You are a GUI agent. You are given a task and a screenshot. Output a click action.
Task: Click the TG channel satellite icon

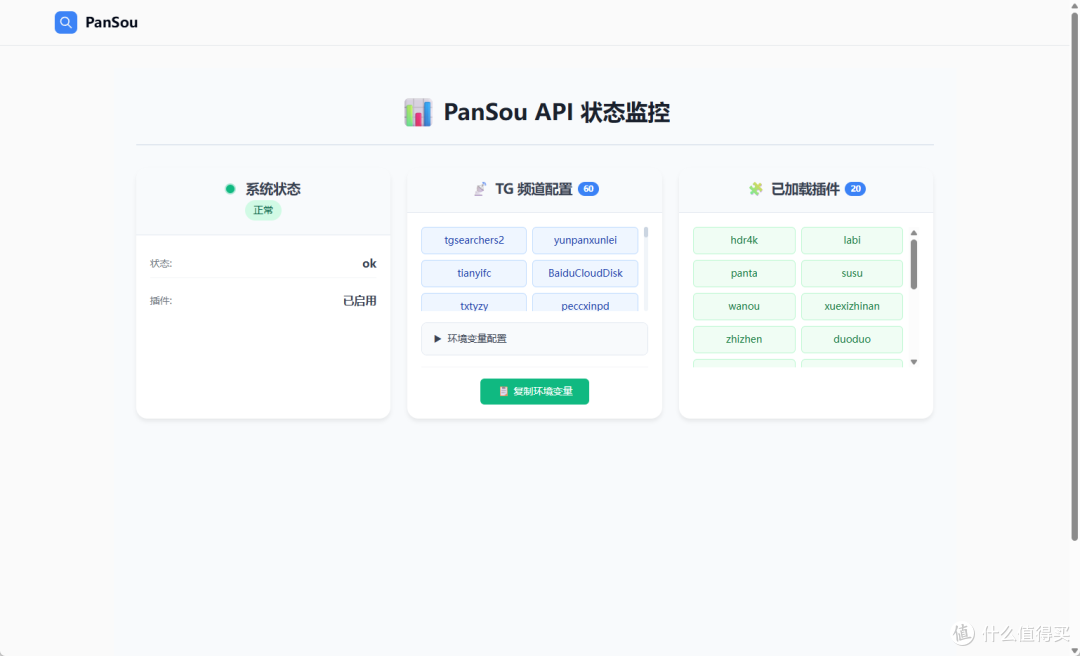click(x=480, y=189)
